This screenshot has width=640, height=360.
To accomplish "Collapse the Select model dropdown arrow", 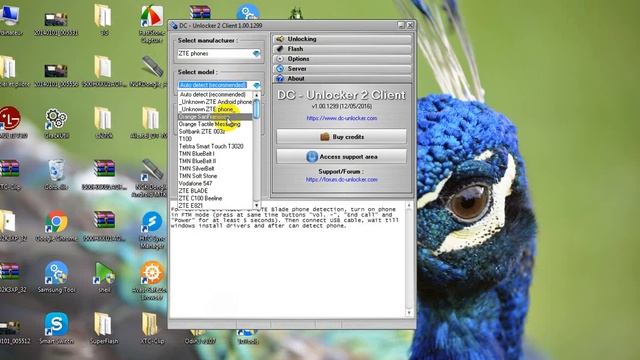I will 256,85.
